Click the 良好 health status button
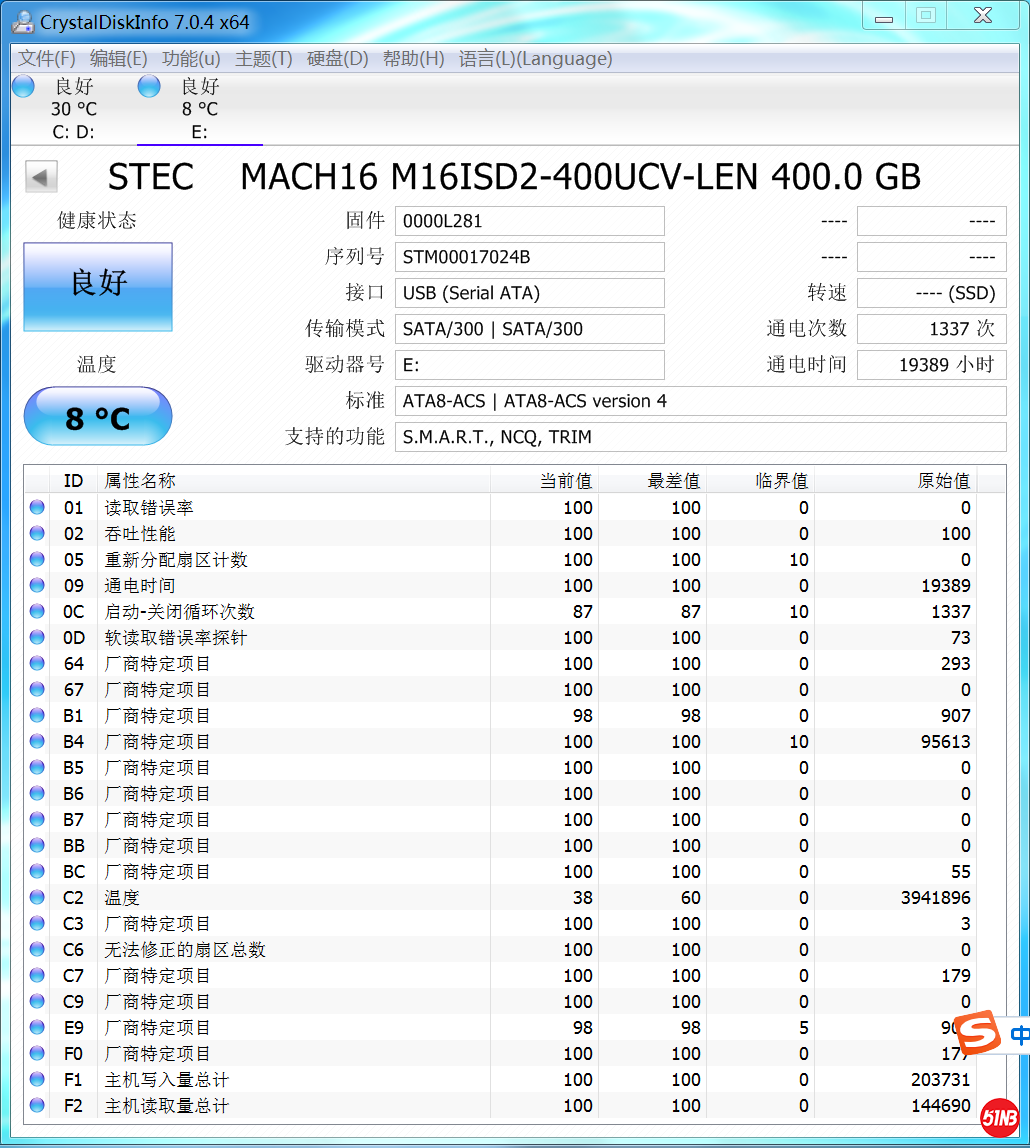This screenshot has width=1030, height=1148. tap(98, 287)
